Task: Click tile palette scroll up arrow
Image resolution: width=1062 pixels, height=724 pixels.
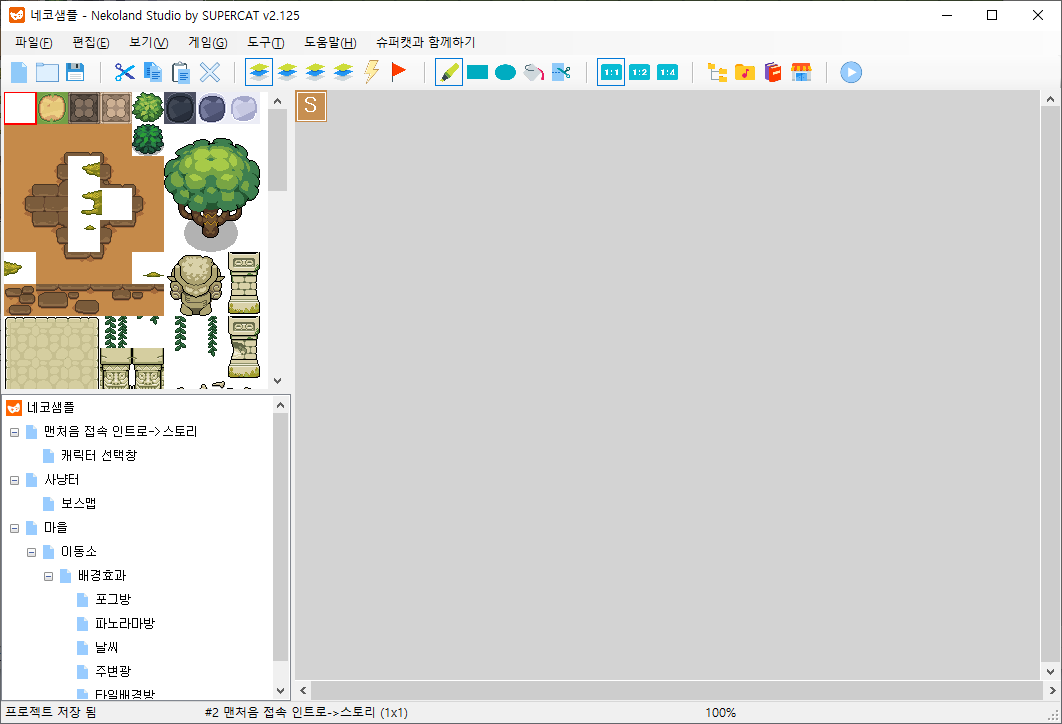Action: click(x=277, y=101)
